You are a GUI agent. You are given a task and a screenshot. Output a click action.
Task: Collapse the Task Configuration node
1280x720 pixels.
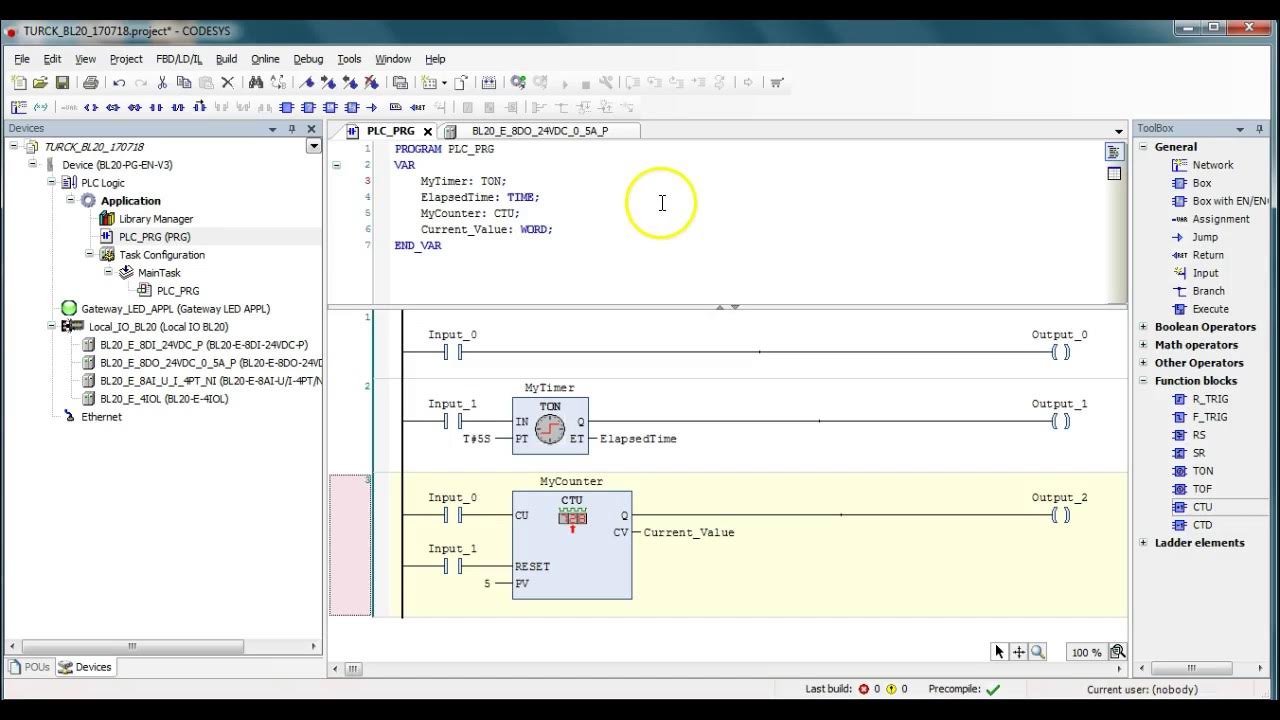click(90, 255)
